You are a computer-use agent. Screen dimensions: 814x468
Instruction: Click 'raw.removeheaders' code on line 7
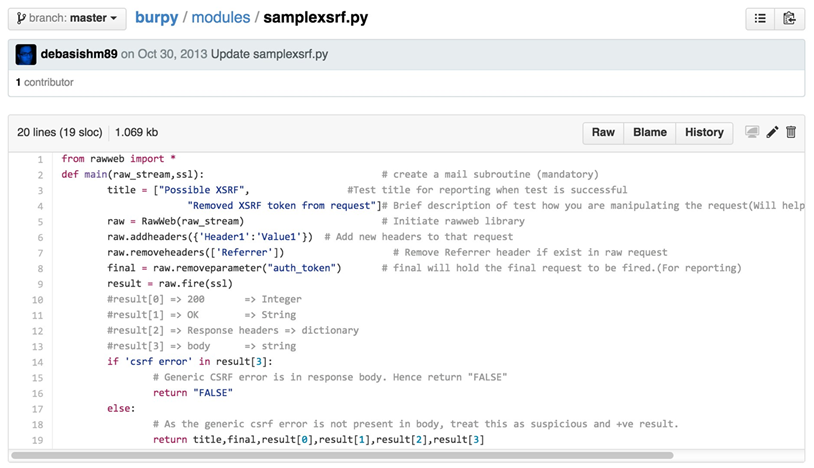pyautogui.click(x=156, y=252)
